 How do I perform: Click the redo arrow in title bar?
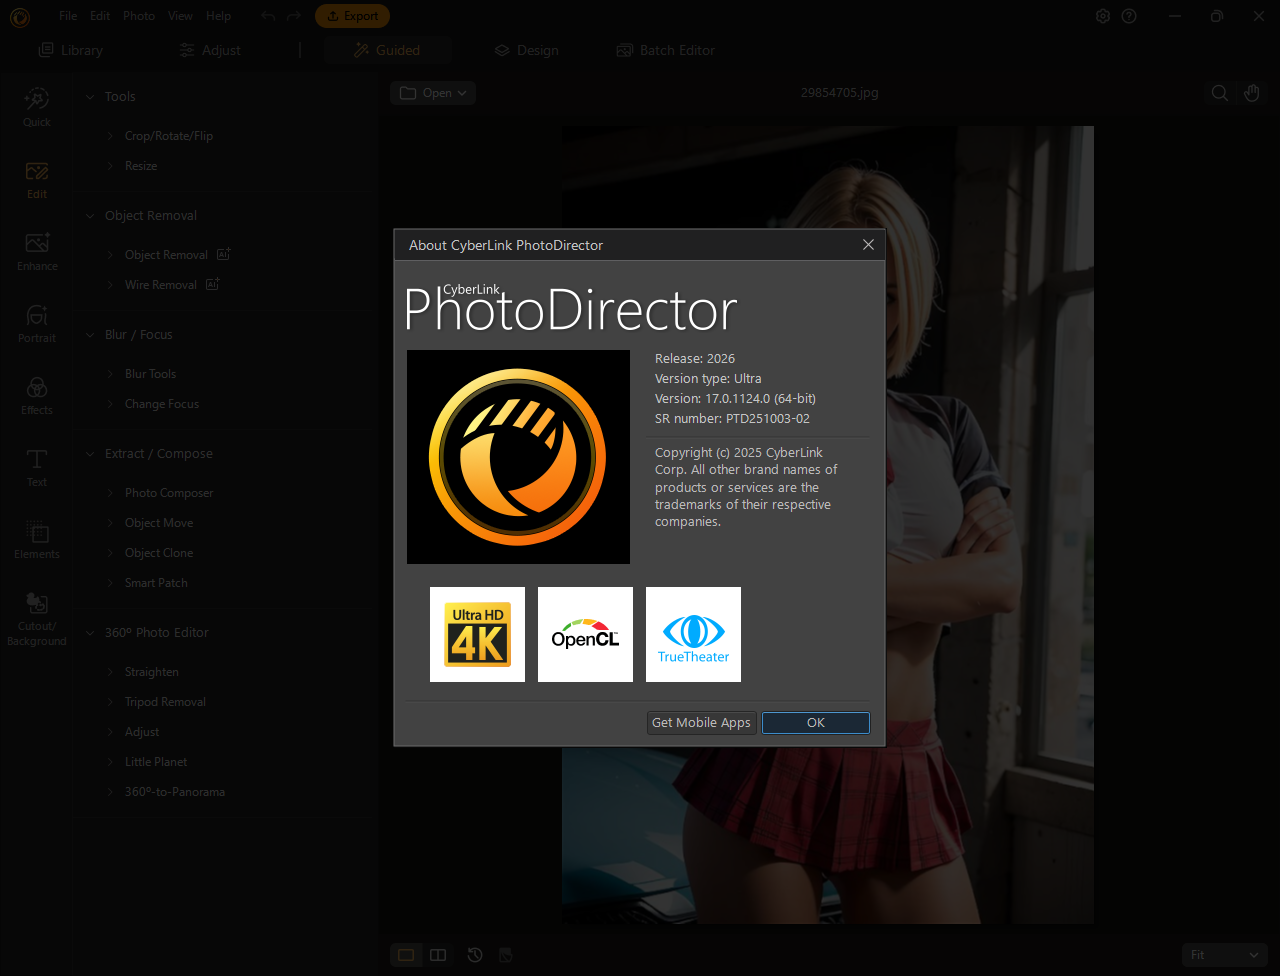tap(293, 16)
